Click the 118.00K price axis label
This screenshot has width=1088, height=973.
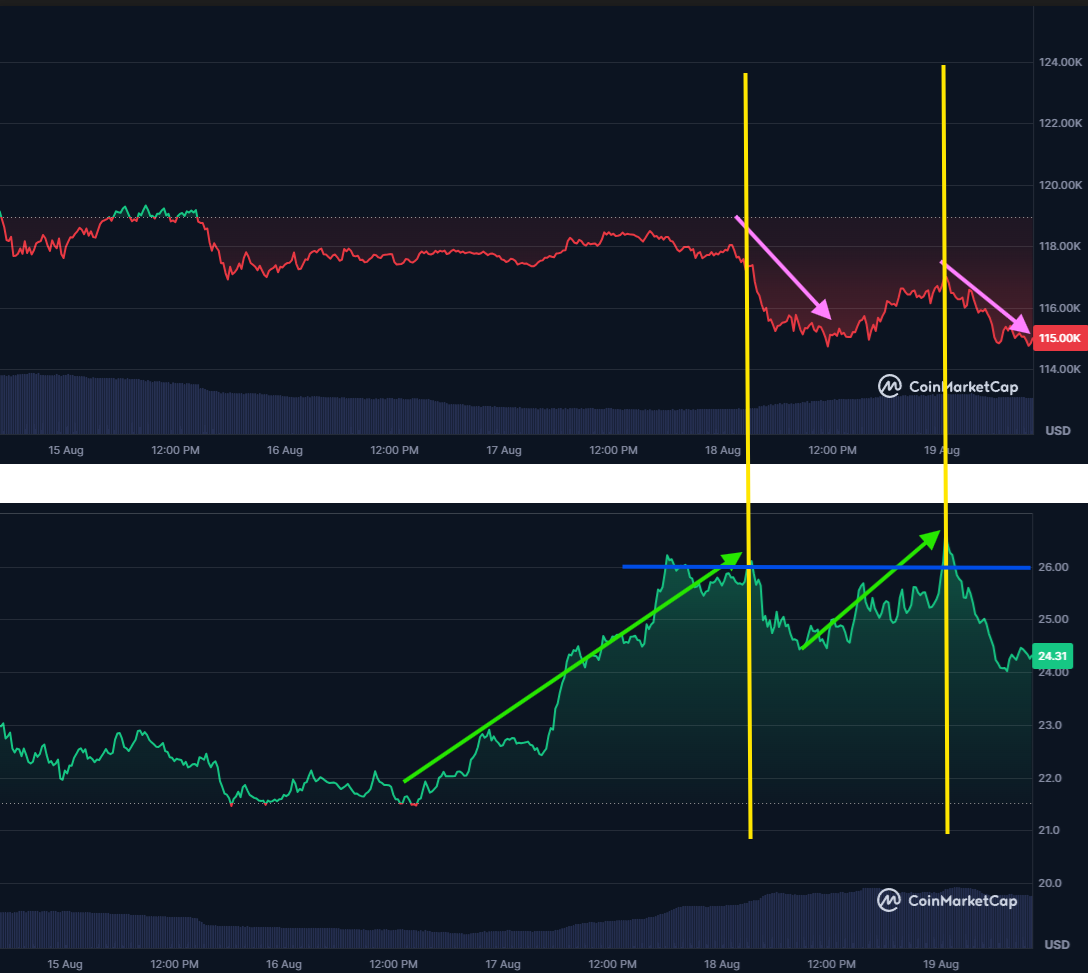[1060, 246]
